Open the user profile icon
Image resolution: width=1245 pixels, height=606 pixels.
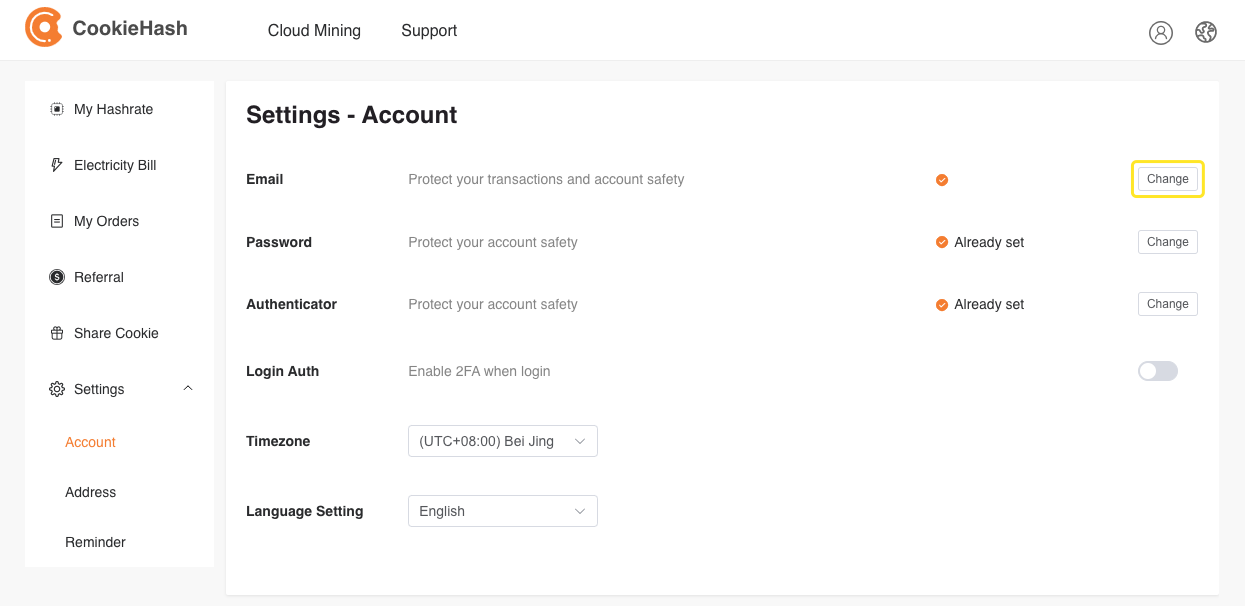click(1160, 33)
